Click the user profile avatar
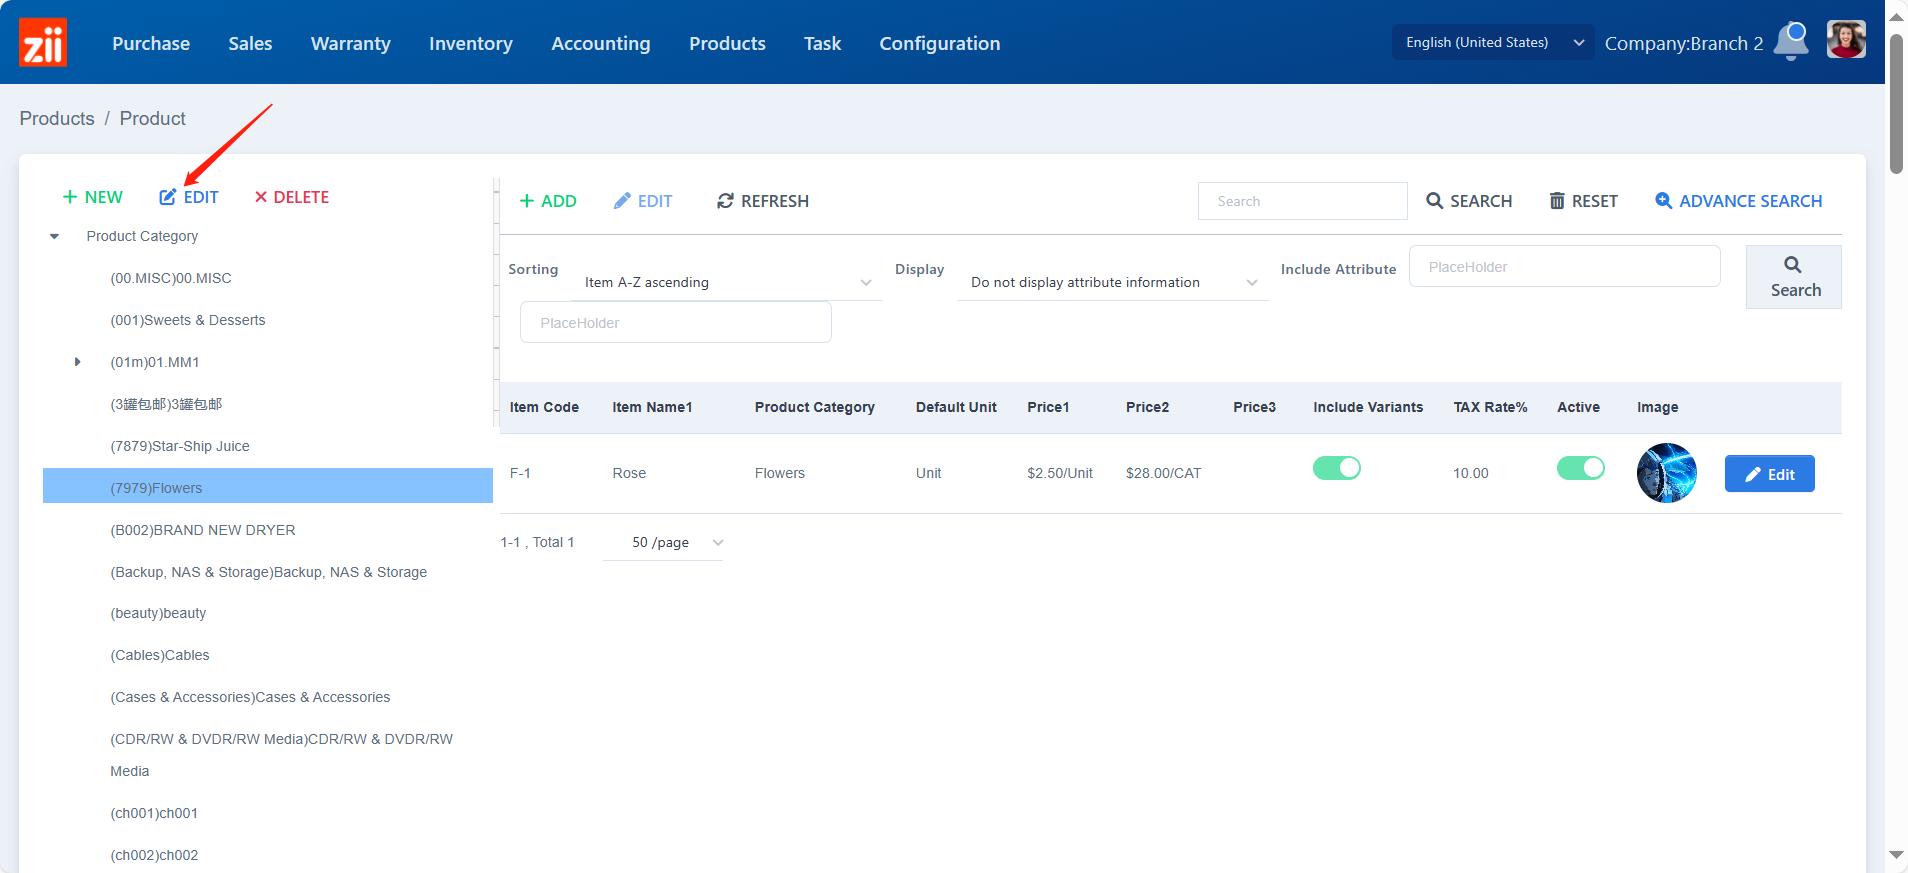Viewport: 1908px width, 873px height. coord(1845,41)
